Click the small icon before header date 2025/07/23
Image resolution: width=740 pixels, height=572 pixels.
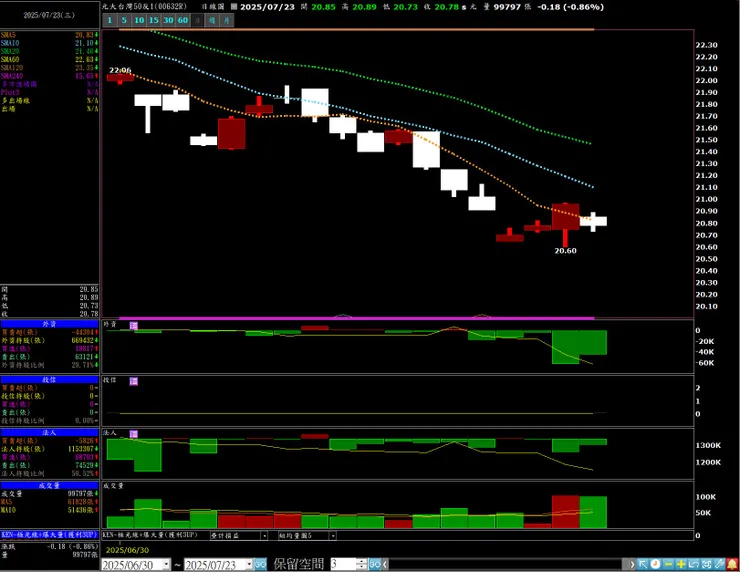point(234,7)
